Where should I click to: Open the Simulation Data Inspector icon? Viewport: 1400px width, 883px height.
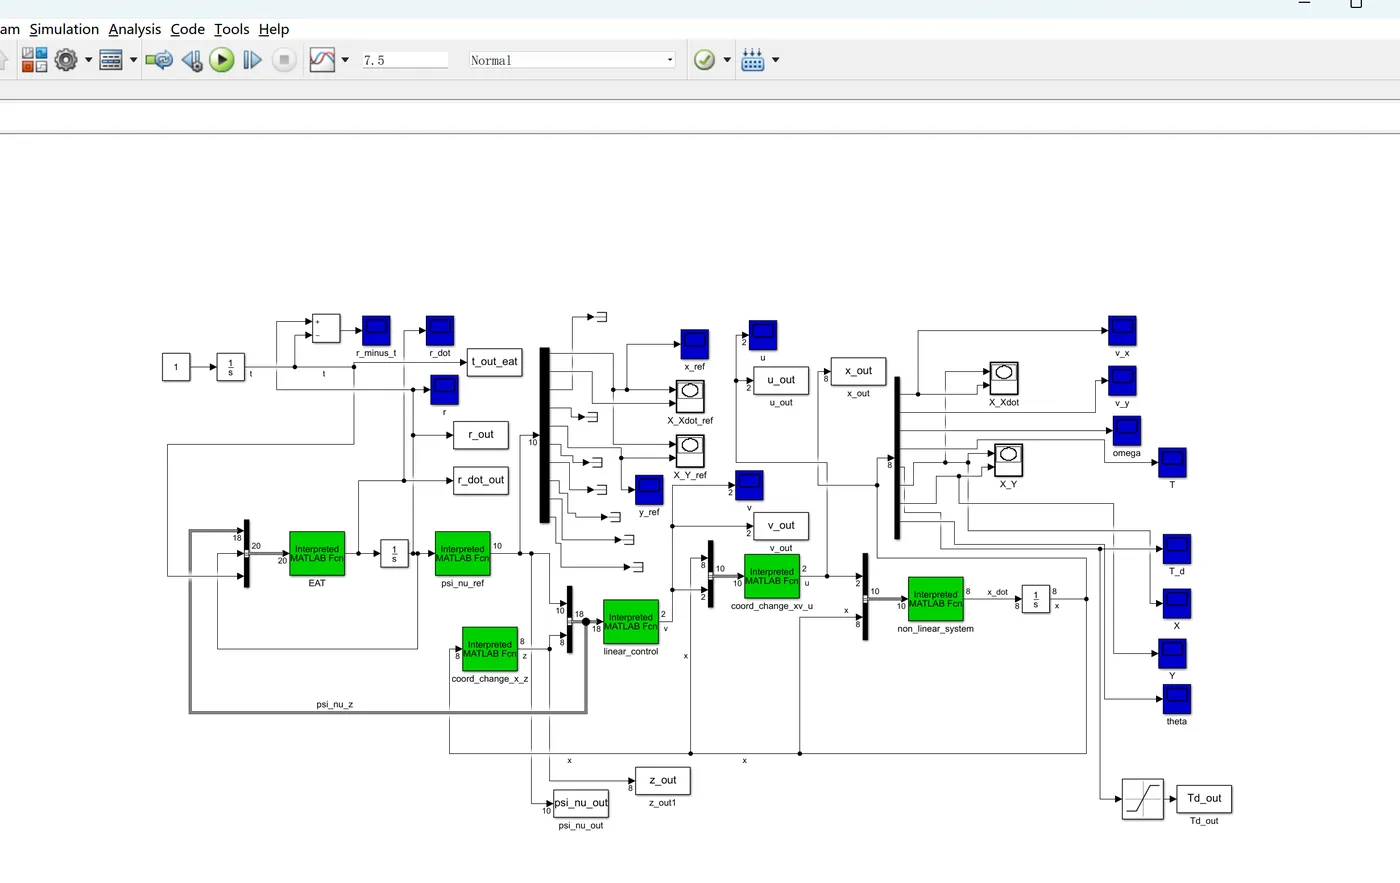322,60
